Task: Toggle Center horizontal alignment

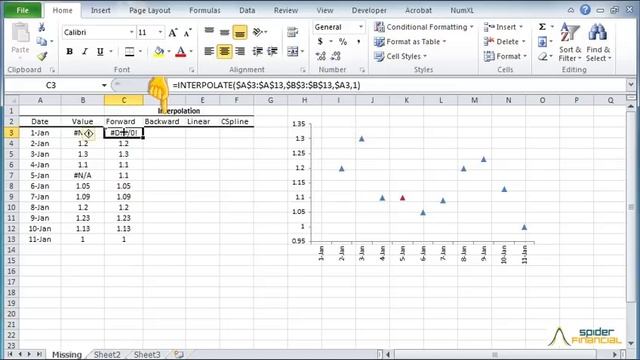Action: [x=224, y=51]
